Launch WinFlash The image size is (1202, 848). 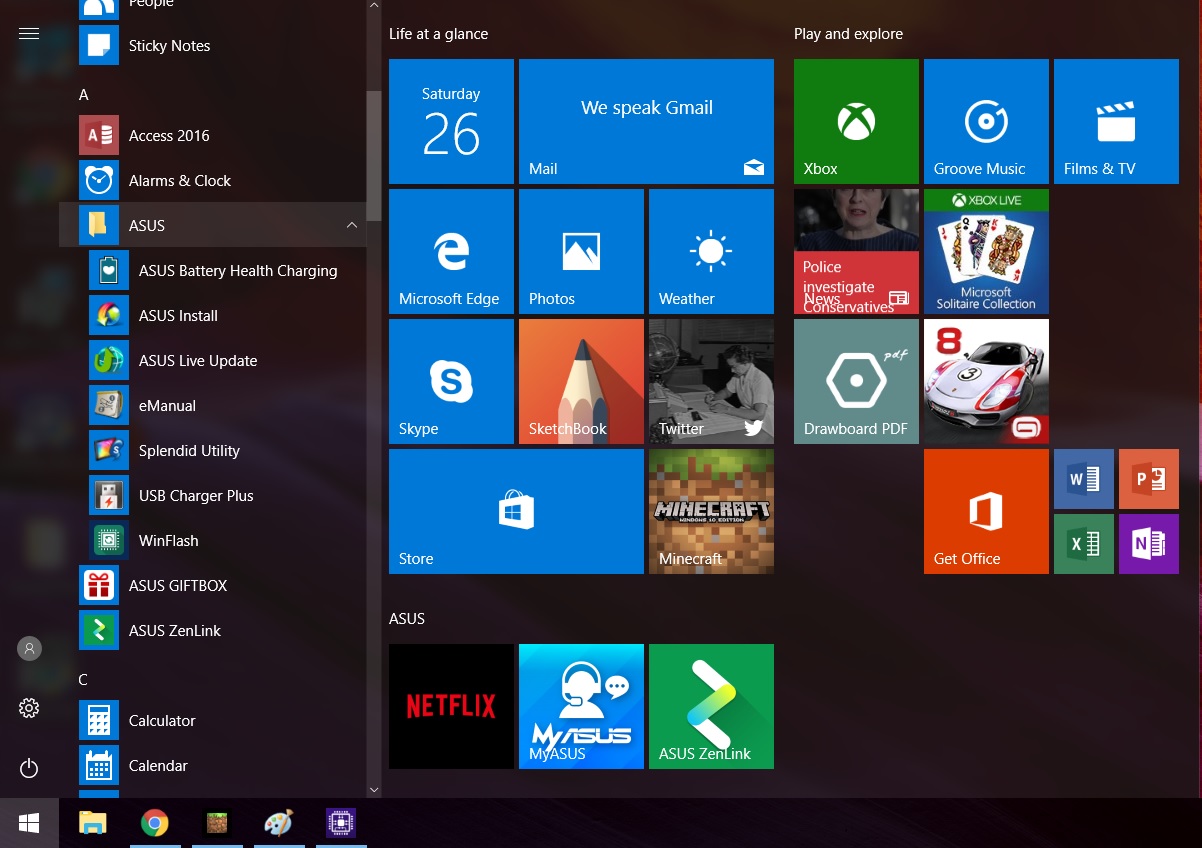(213, 540)
